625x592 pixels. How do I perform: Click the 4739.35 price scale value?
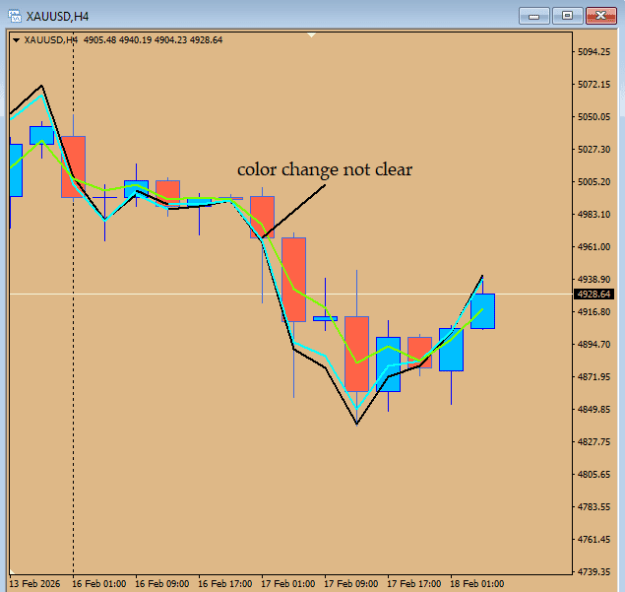pos(594,572)
